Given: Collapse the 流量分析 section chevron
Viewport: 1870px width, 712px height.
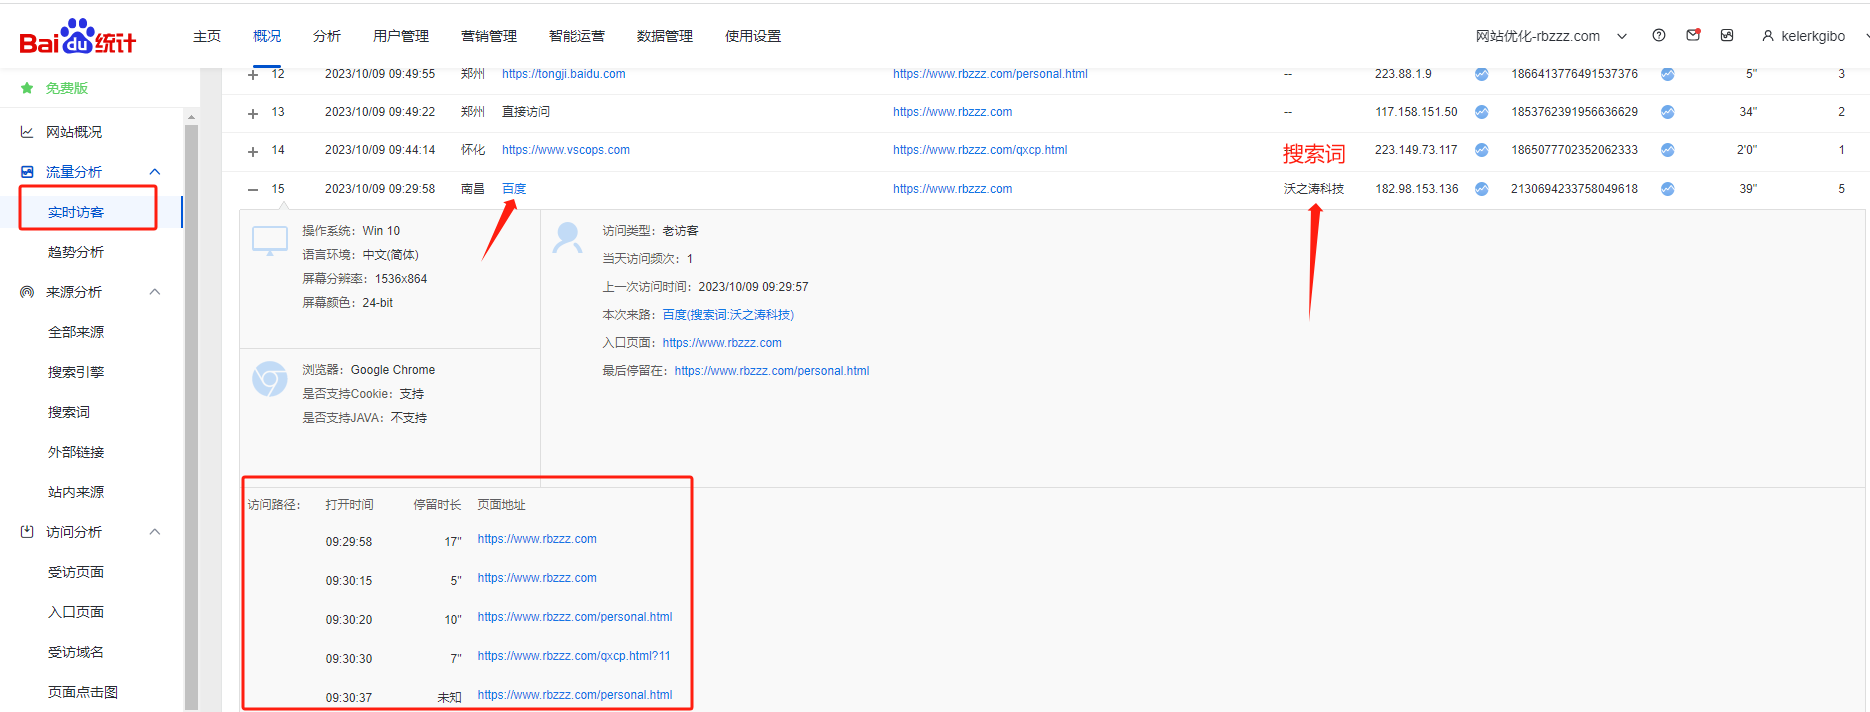Looking at the screenshot, I should (x=155, y=172).
